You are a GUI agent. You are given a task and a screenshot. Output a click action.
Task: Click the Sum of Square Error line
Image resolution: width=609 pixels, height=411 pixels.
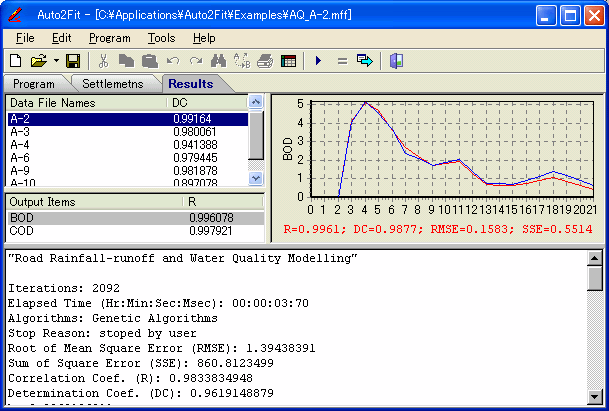(x=141, y=363)
